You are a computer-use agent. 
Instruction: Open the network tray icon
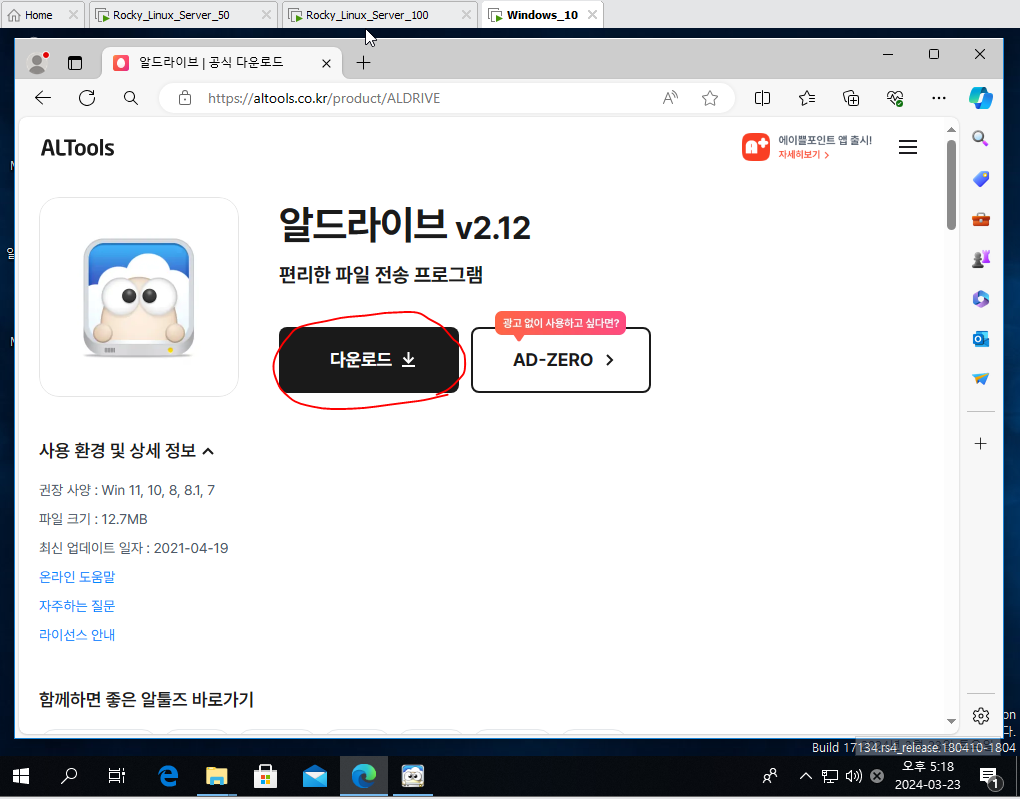829,776
